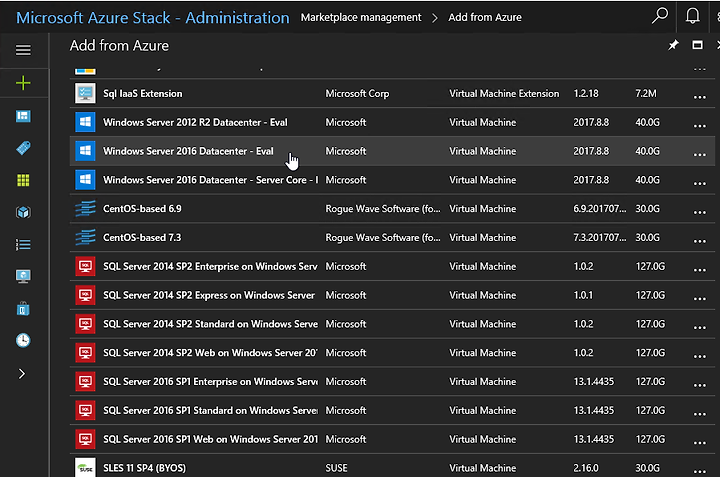Screen dimensions: 720x477
Task: Open more options for CentOS-based 7.3
Action: click(x=700, y=241)
